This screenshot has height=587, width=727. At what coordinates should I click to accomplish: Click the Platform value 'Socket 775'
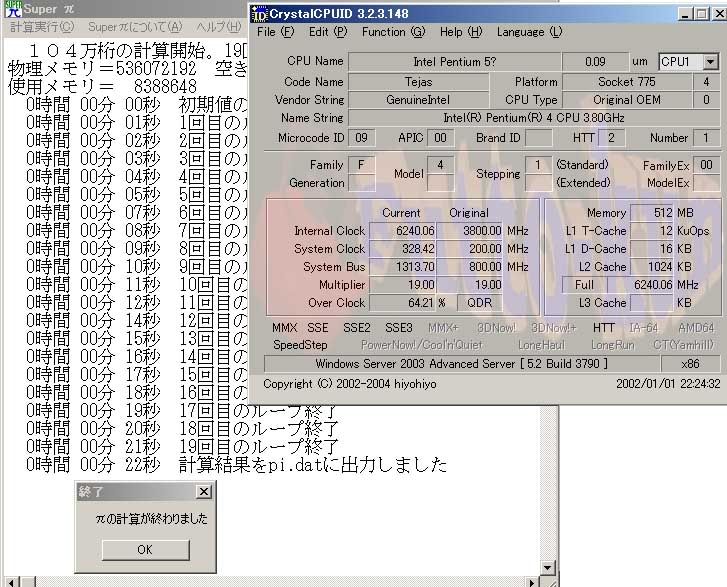click(x=627, y=82)
